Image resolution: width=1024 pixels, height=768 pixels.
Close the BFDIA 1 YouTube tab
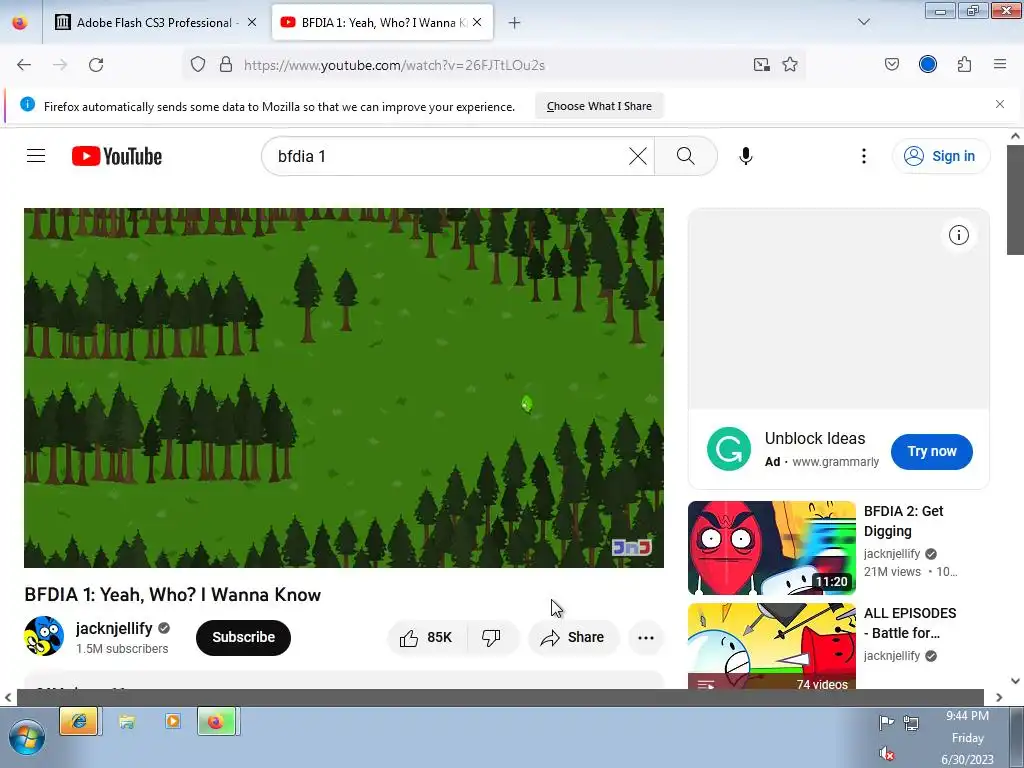point(477,22)
